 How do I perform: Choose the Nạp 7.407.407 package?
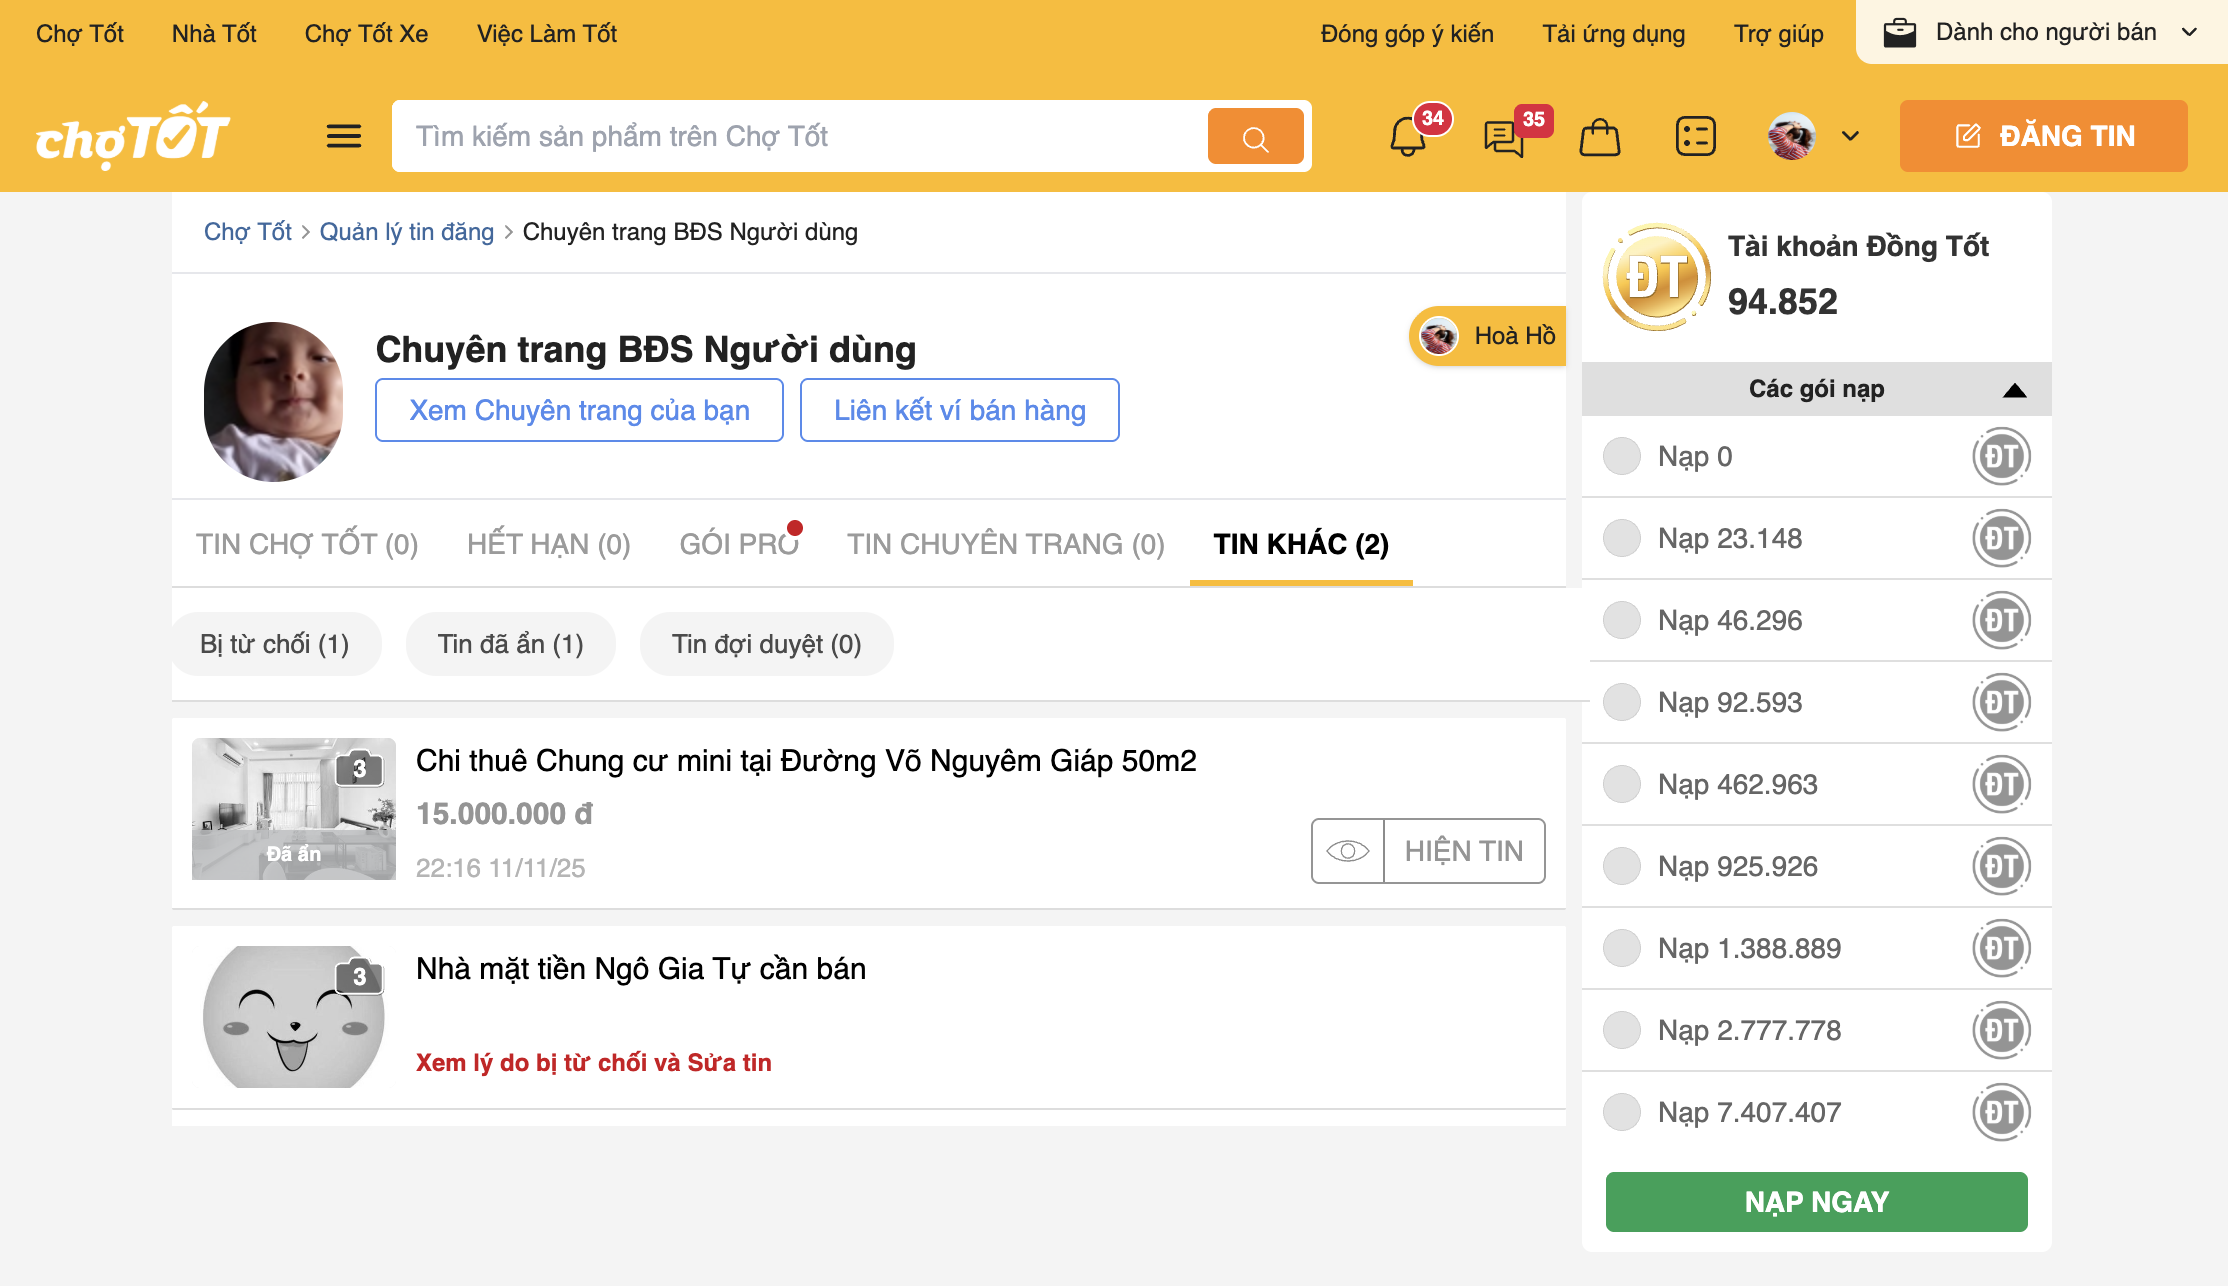click(1621, 1112)
